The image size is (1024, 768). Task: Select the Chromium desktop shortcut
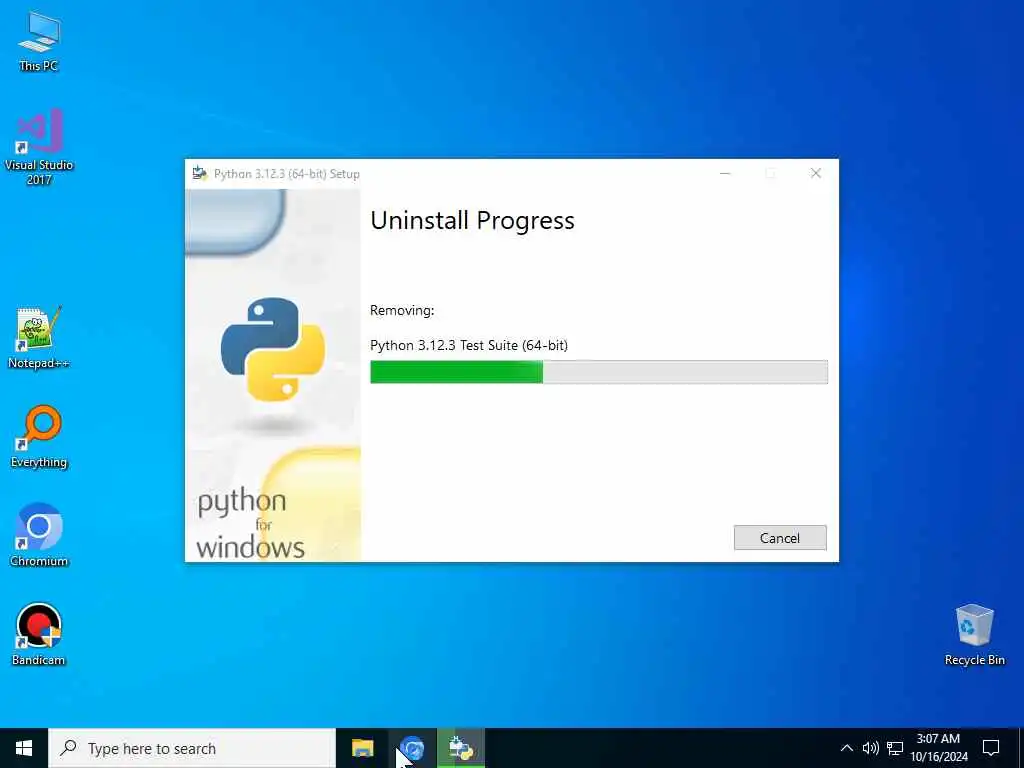click(39, 534)
